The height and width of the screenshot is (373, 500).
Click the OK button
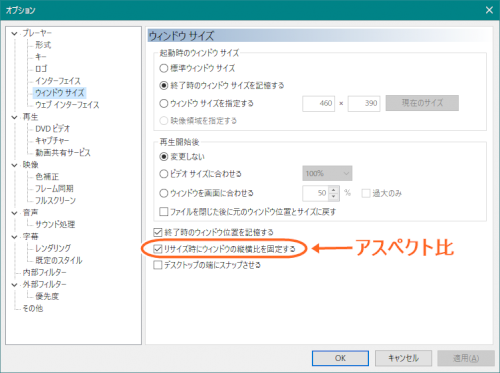[340, 358]
